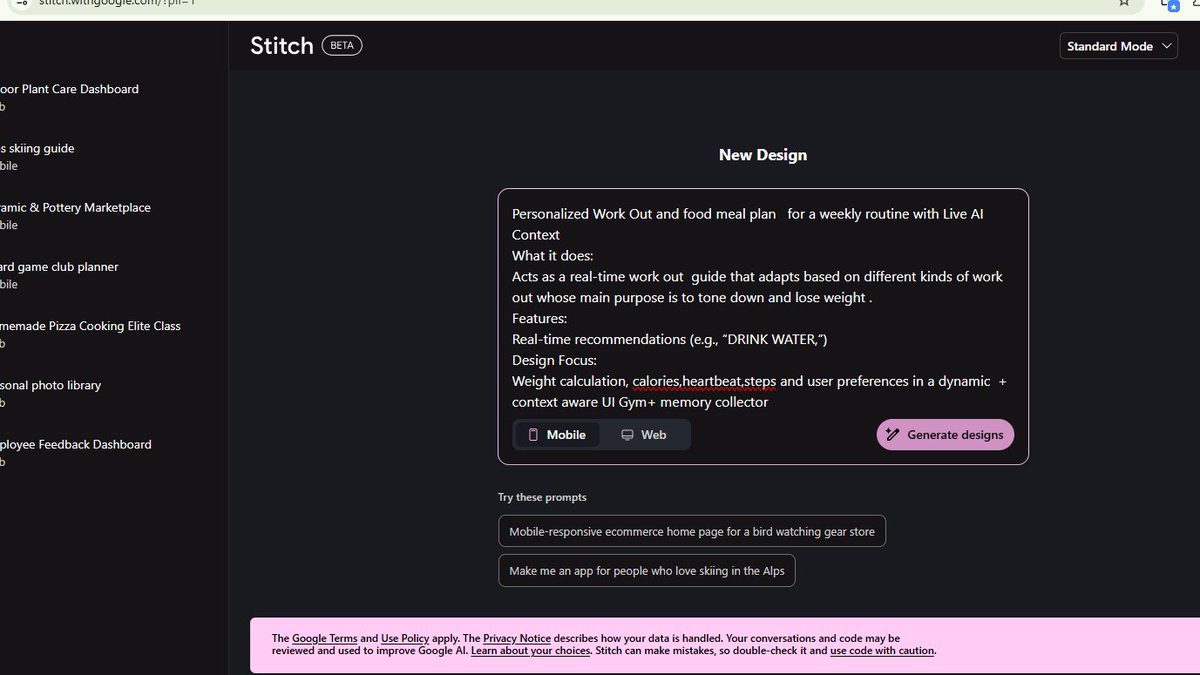Open the Google Terms link
1200x675 pixels.
tap(324, 638)
